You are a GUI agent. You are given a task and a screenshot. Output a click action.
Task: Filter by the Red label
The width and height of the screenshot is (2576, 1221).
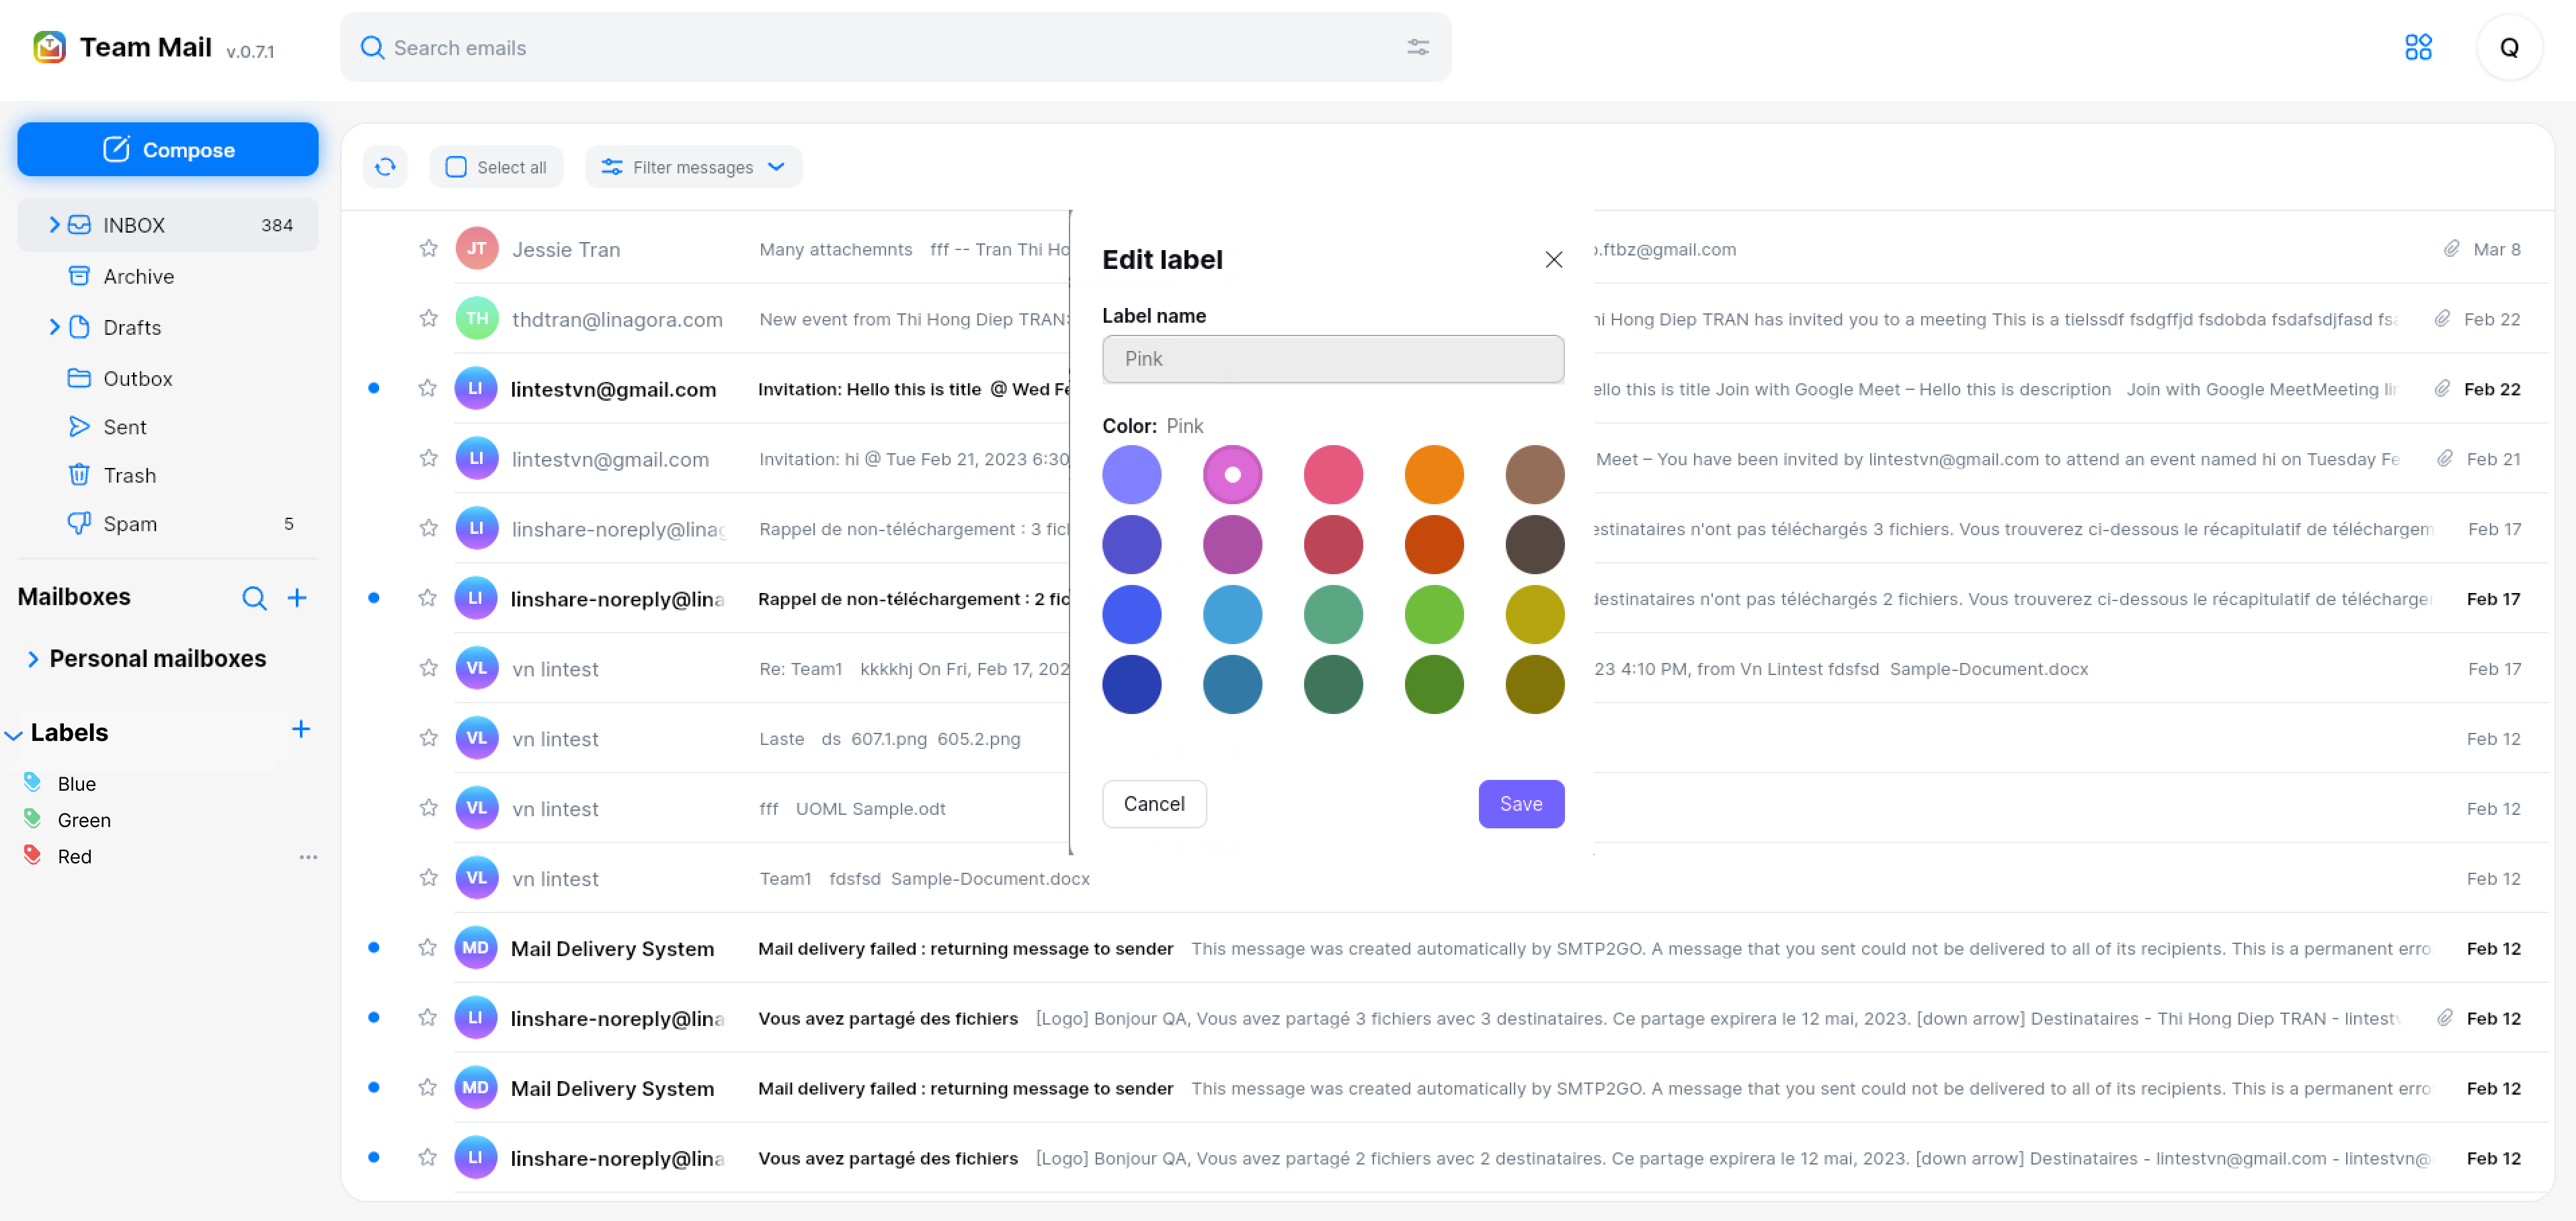point(74,857)
